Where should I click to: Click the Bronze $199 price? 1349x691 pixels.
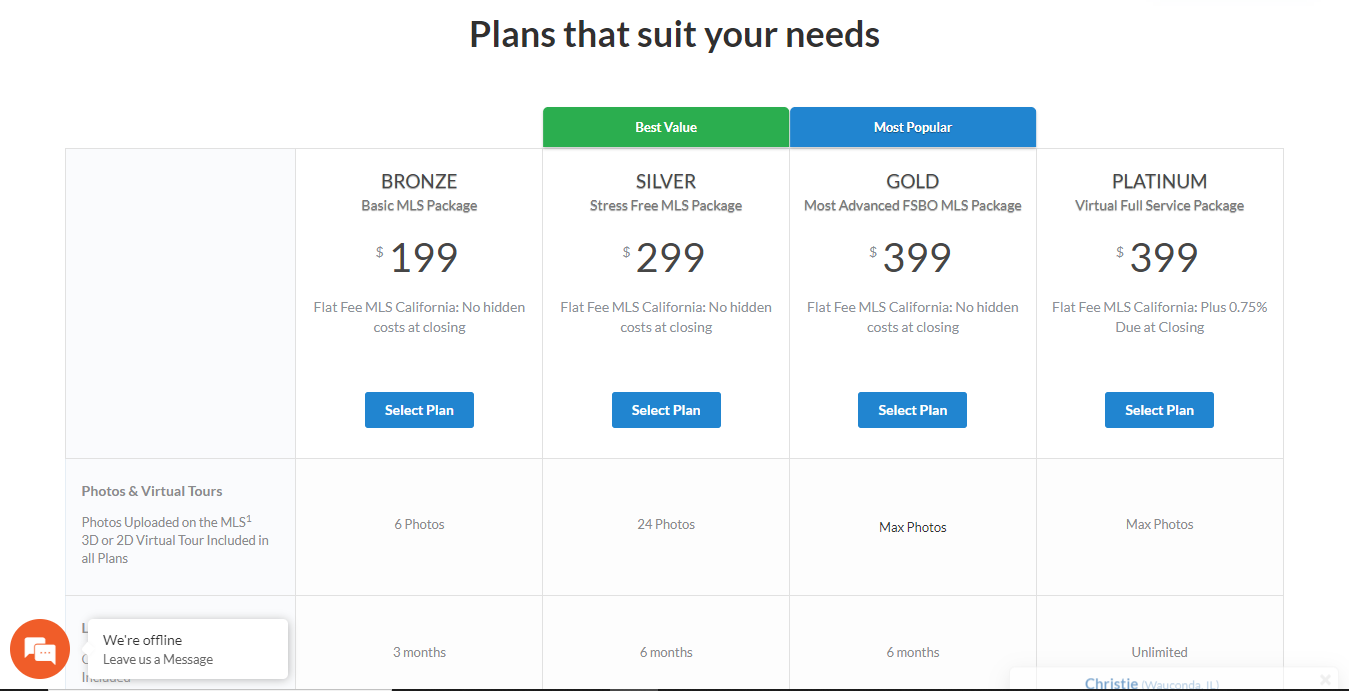422,258
